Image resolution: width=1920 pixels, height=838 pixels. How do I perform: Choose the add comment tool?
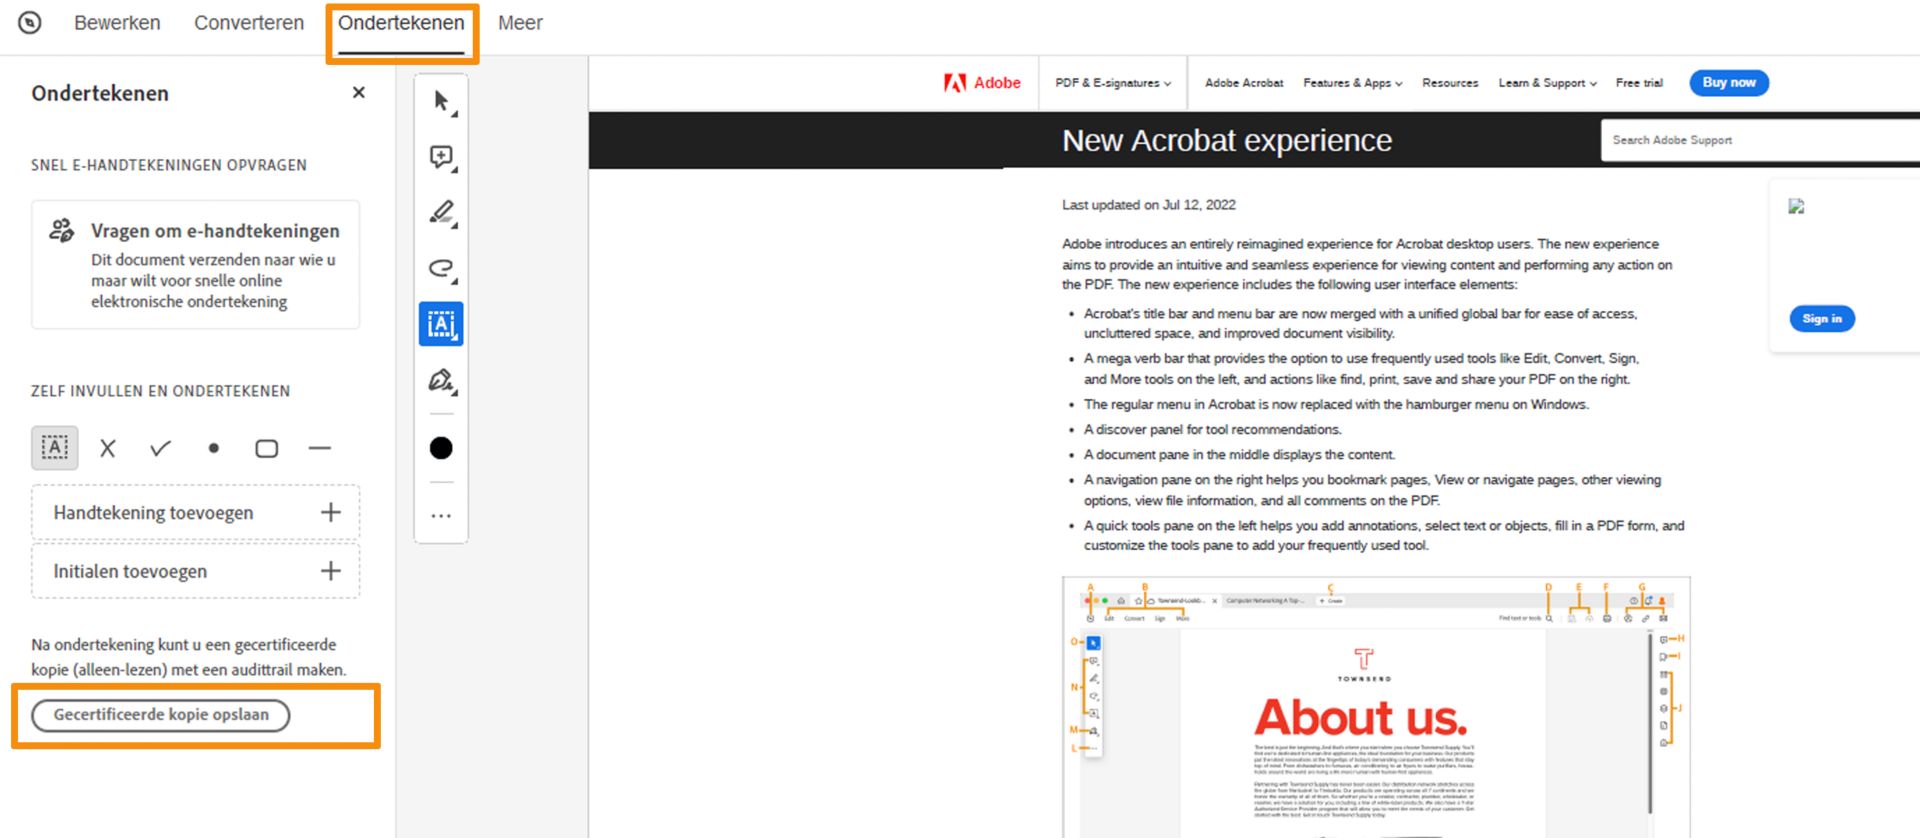tap(441, 157)
